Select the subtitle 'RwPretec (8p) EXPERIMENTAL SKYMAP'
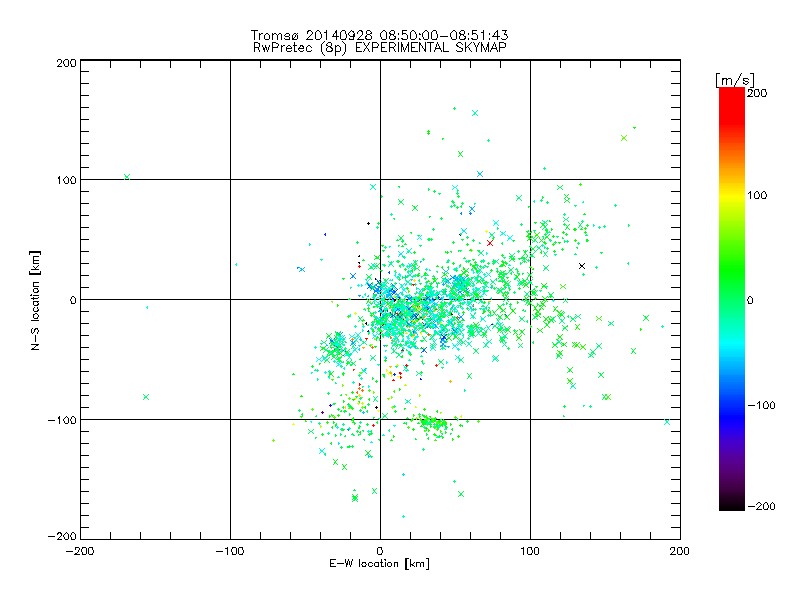This screenshot has width=800, height=600. pos(380,48)
